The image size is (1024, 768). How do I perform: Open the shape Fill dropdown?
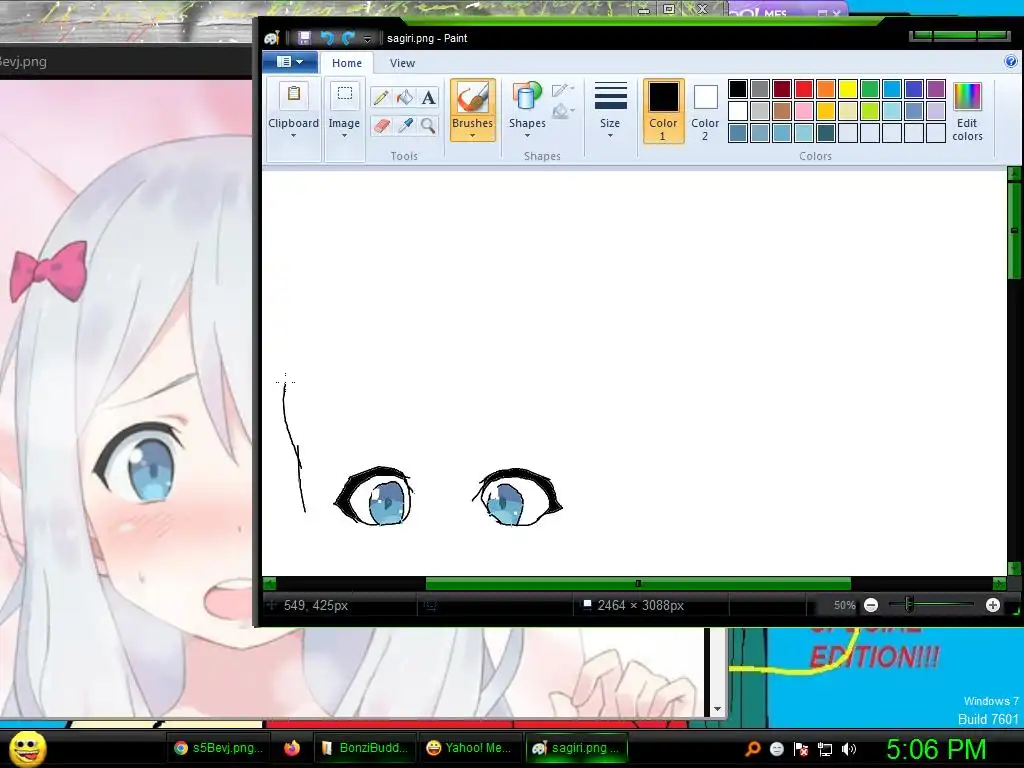(562, 112)
